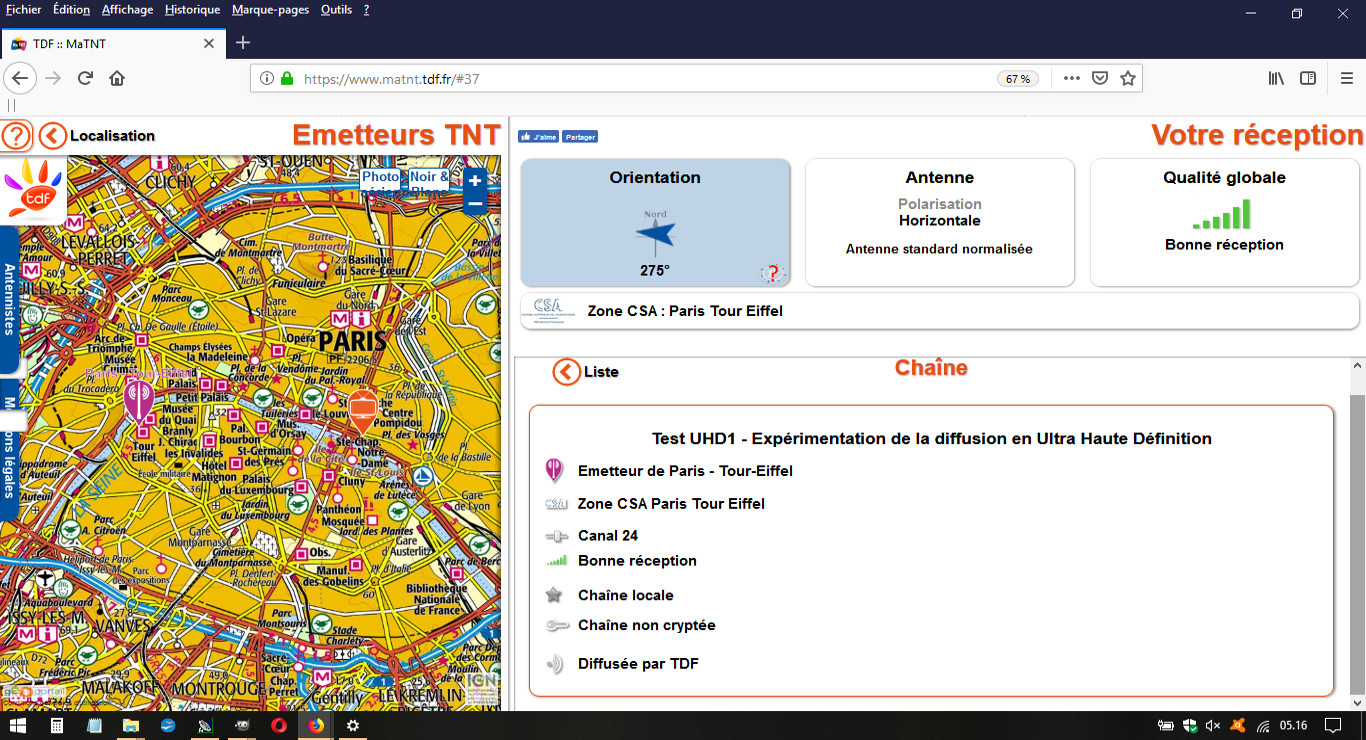The height and width of the screenshot is (740, 1366).
Task: Select the Qualité globale card
Action: click(1225, 222)
